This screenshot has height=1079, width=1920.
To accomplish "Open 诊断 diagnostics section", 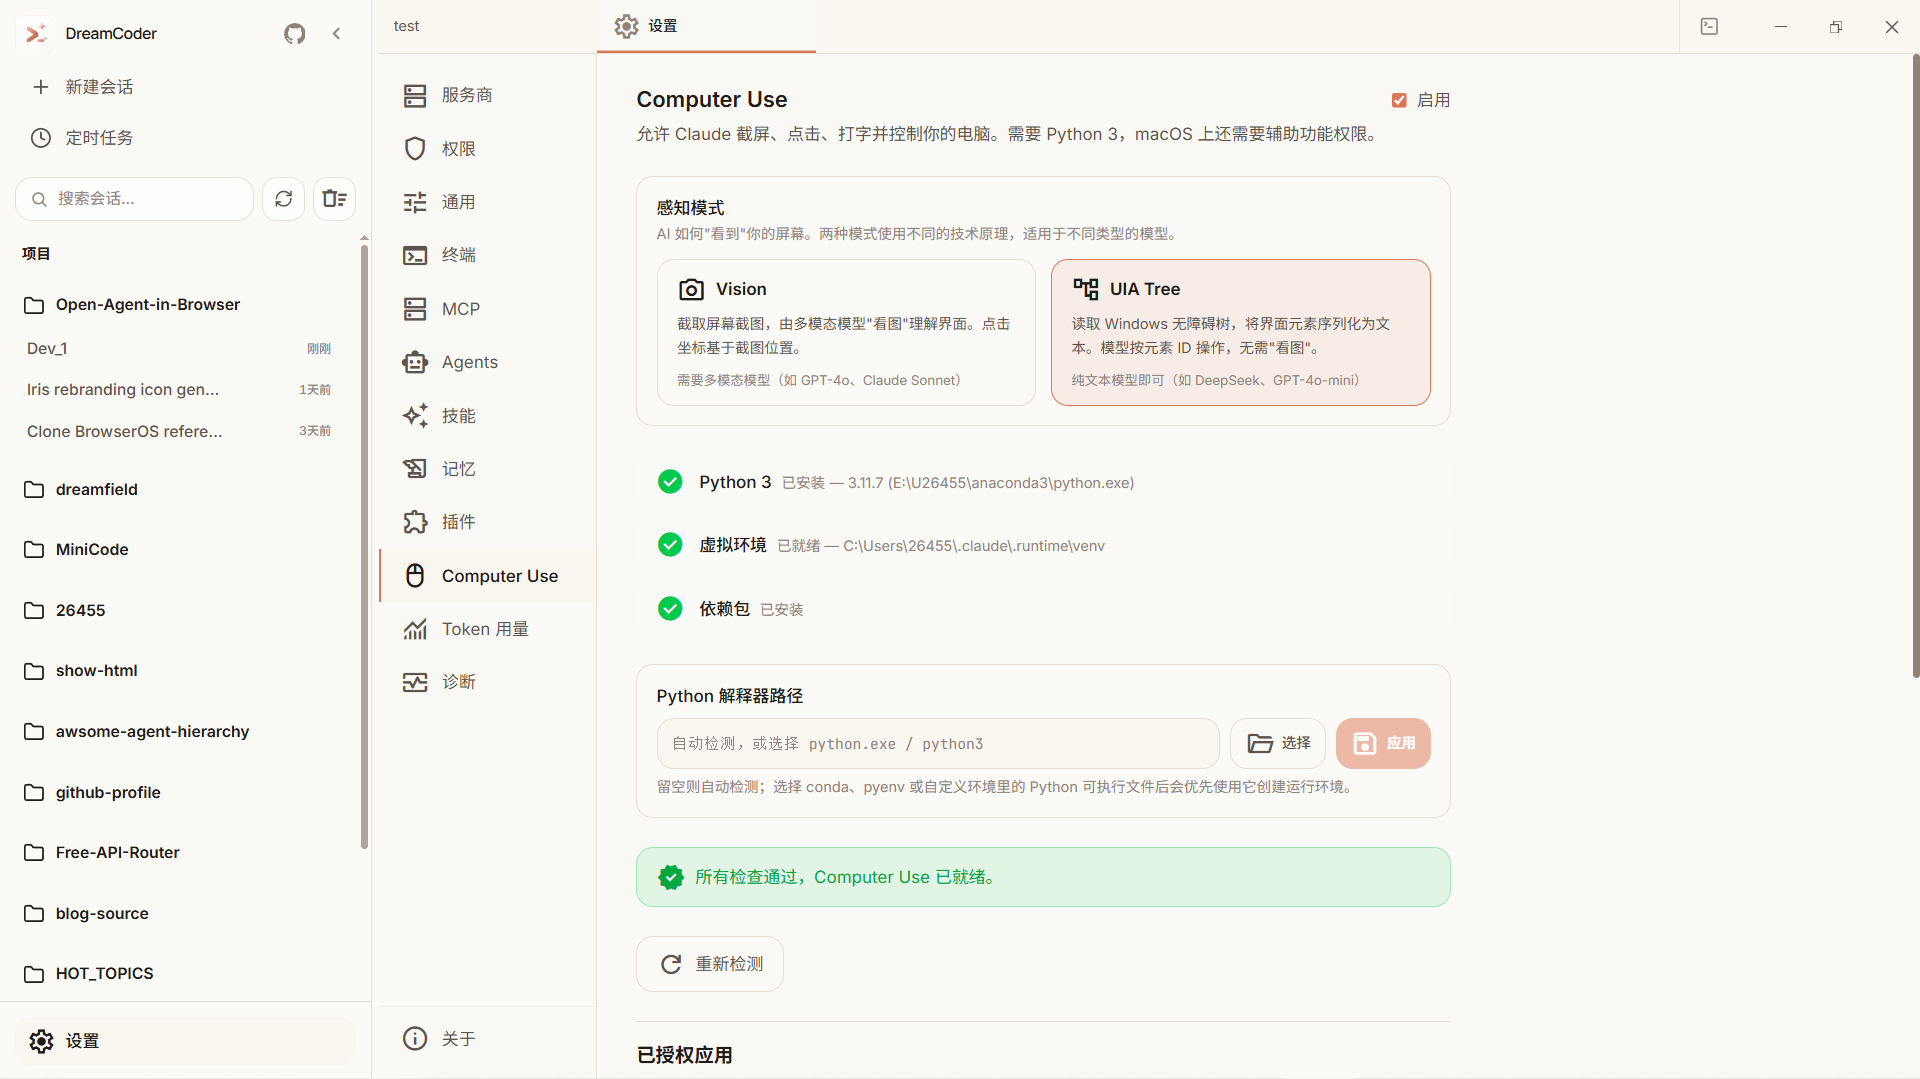I will tap(488, 682).
